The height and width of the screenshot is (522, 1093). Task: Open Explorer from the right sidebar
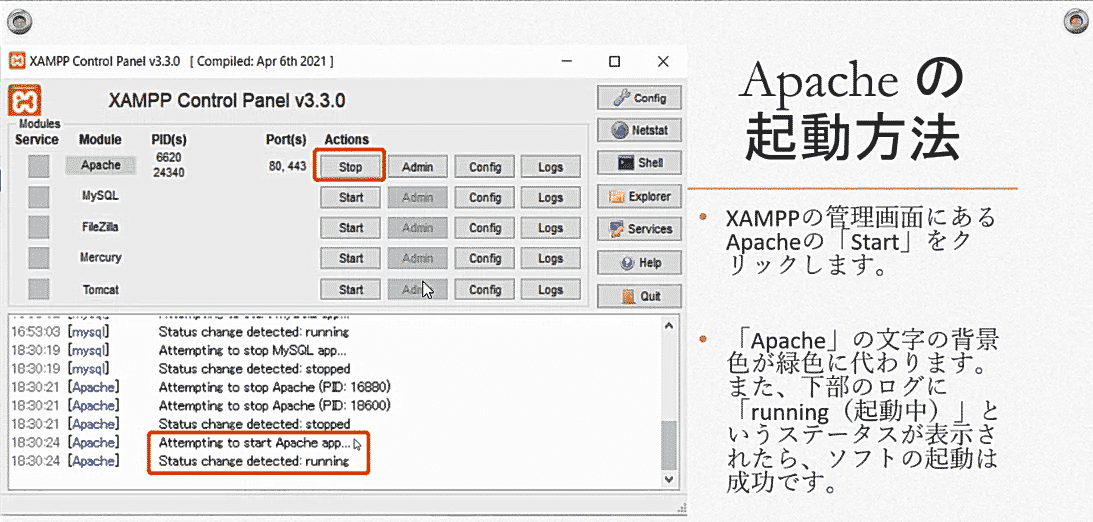[x=639, y=197]
